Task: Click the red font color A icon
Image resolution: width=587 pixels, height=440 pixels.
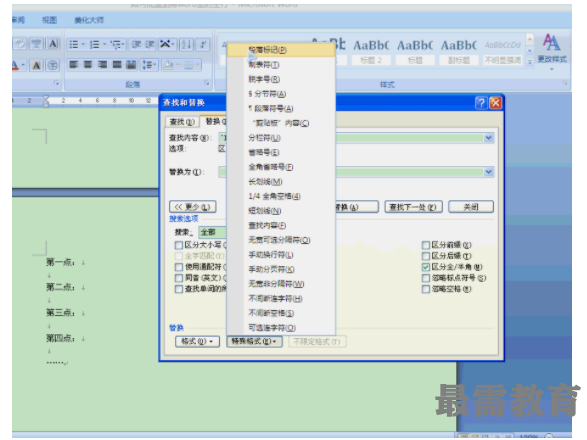Action: (x=15, y=66)
